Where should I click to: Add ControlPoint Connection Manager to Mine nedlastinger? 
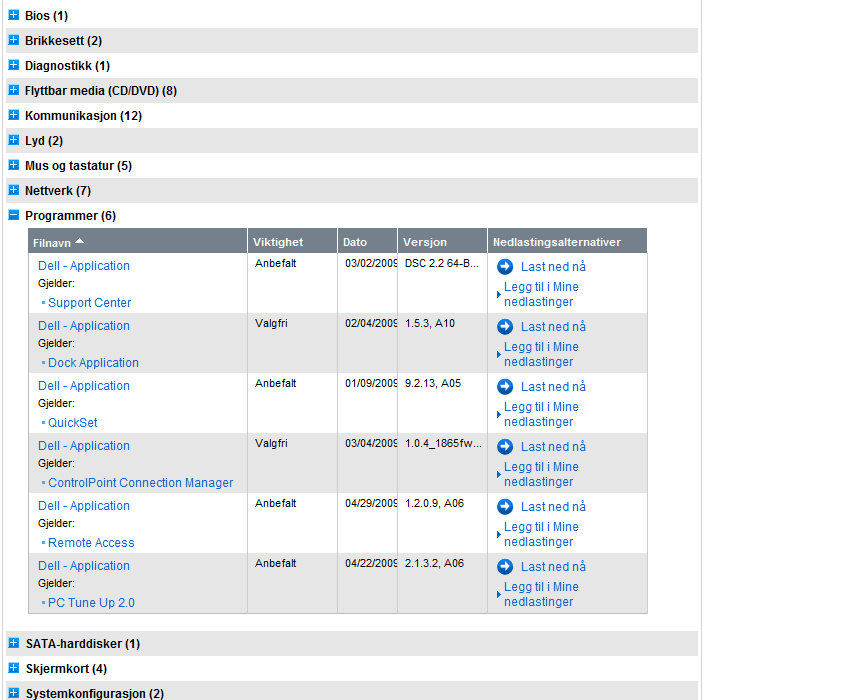coord(541,475)
